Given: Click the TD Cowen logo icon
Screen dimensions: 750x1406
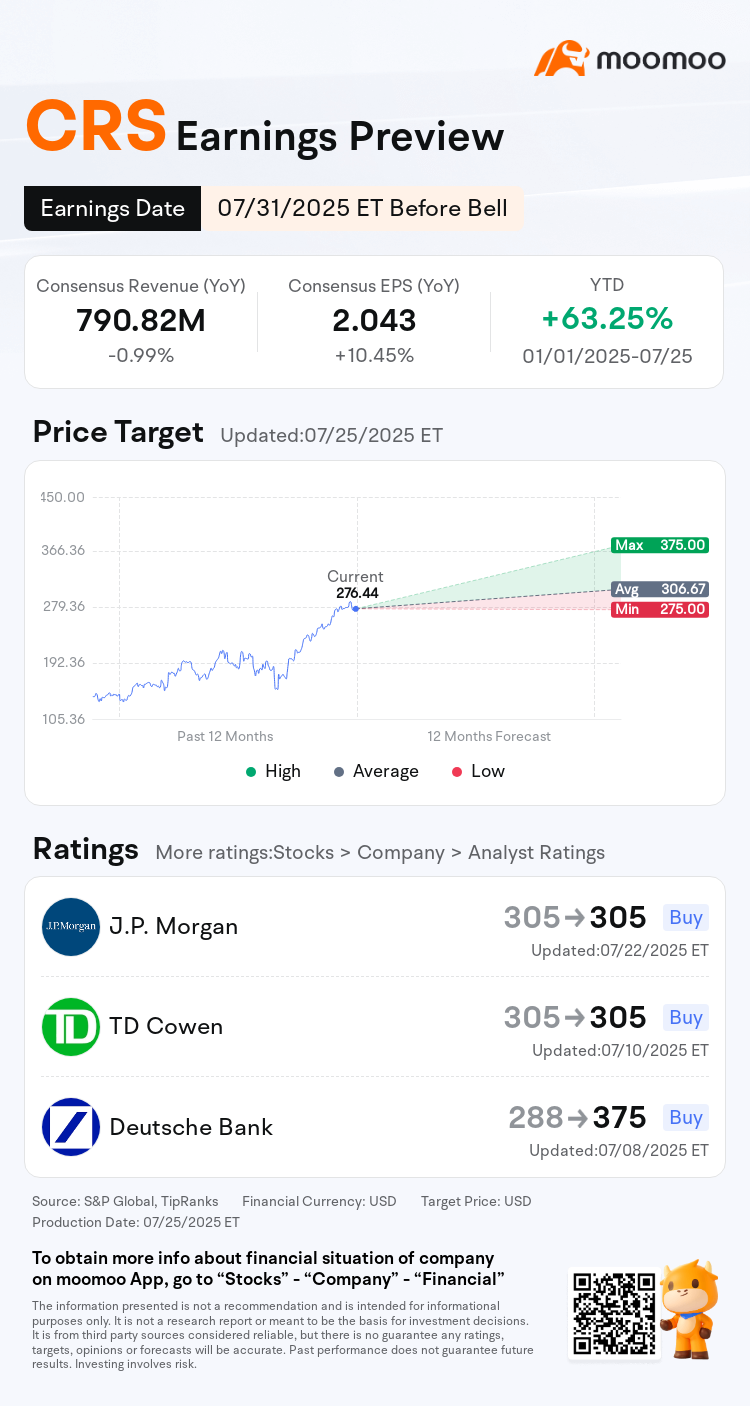Looking at the screenshot, I should point(71,1027).
